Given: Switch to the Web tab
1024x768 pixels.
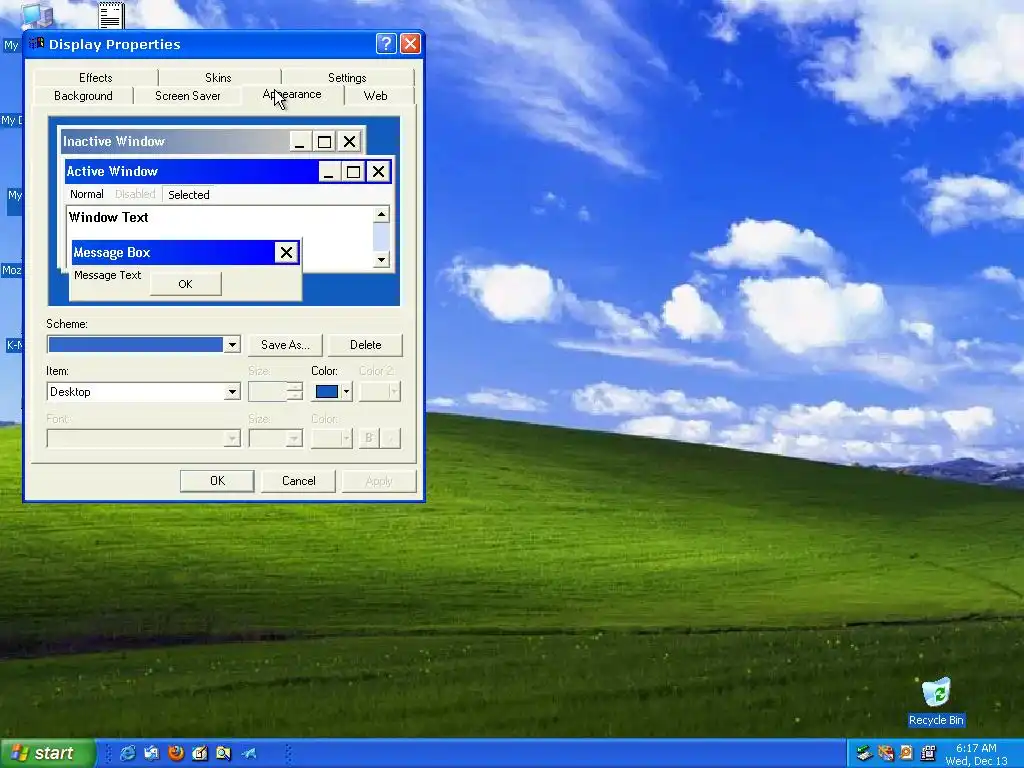Looking at the screenshot, I should 376,96.
